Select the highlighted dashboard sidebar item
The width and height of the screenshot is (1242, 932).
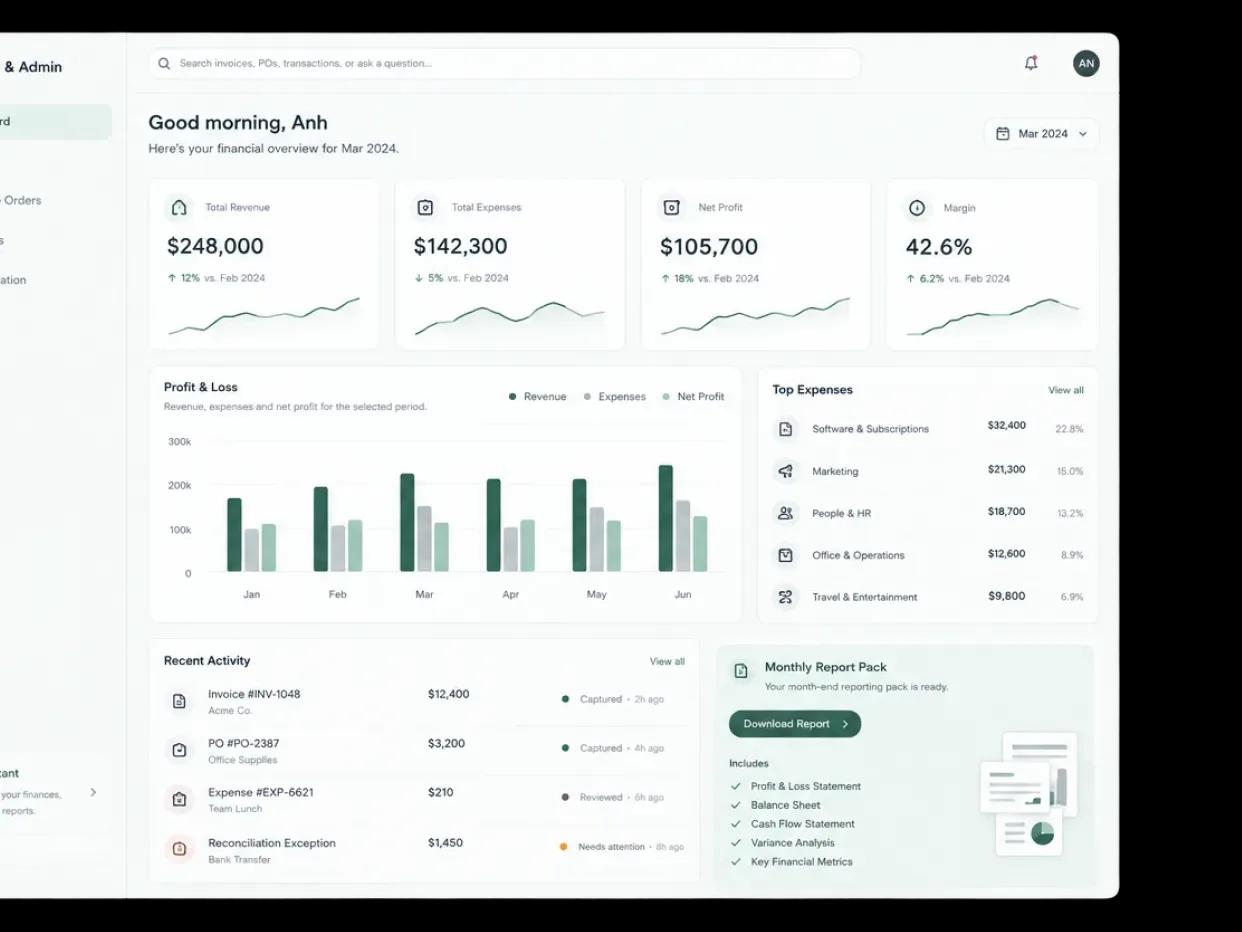point(55,122)
